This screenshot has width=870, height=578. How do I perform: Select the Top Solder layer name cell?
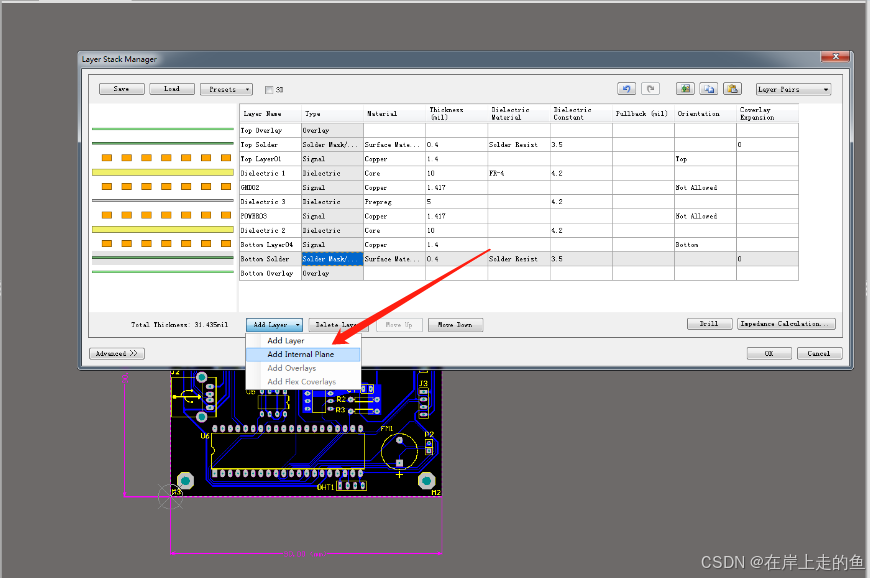[x=270, y=145]
